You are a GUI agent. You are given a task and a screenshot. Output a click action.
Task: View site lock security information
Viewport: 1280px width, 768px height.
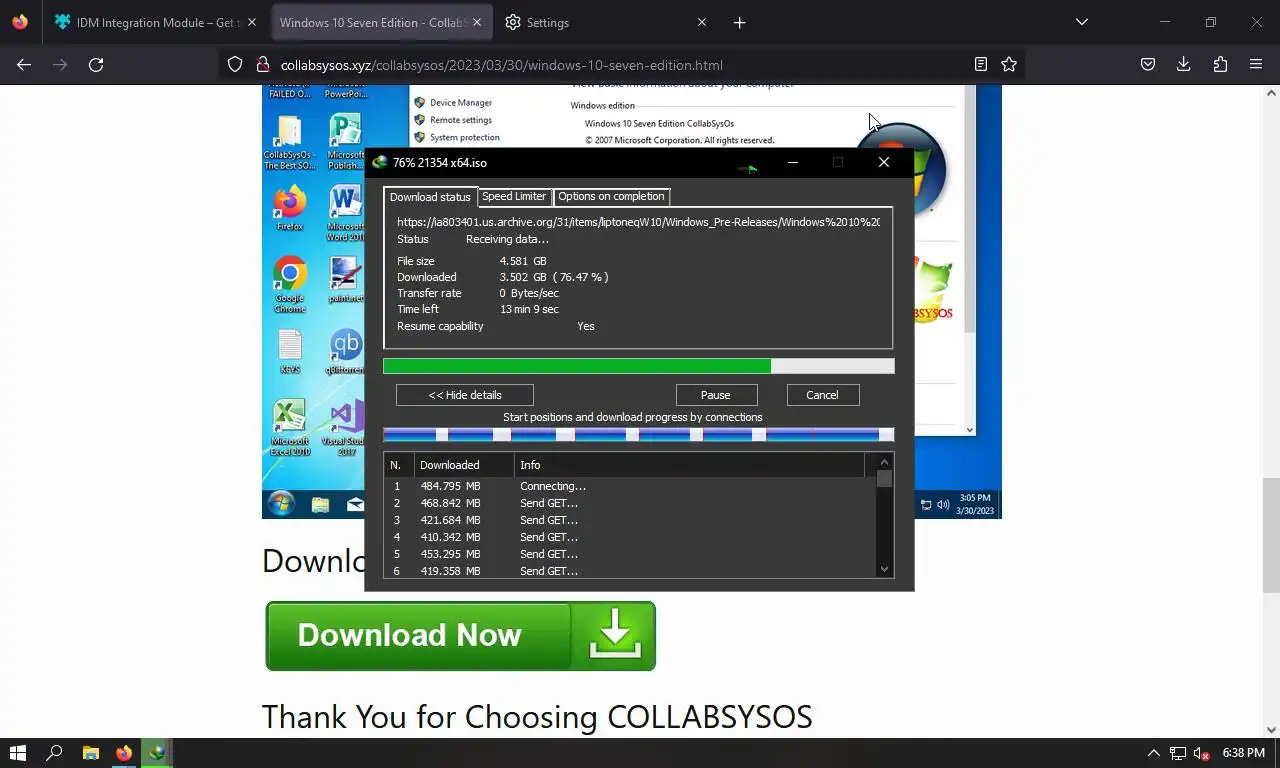pos(263,64)
